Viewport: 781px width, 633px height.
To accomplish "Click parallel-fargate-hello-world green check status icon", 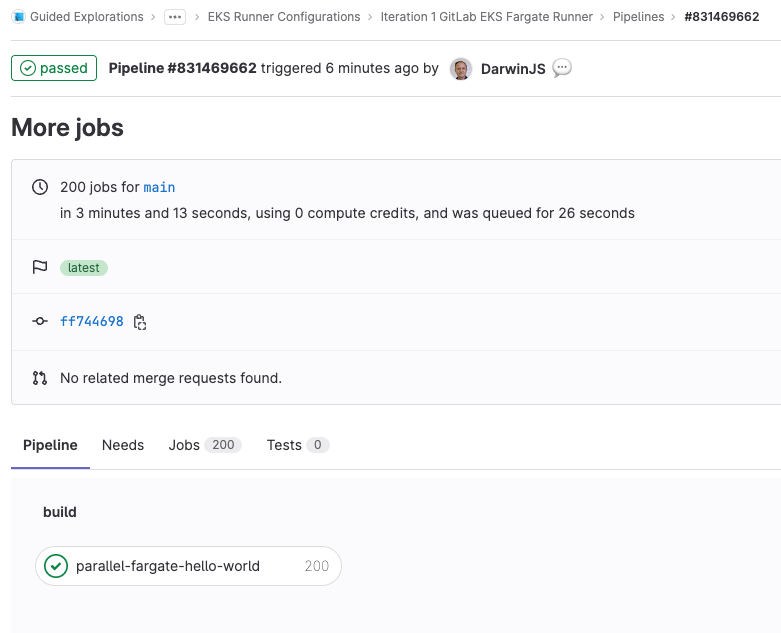I will coord(56,566).
